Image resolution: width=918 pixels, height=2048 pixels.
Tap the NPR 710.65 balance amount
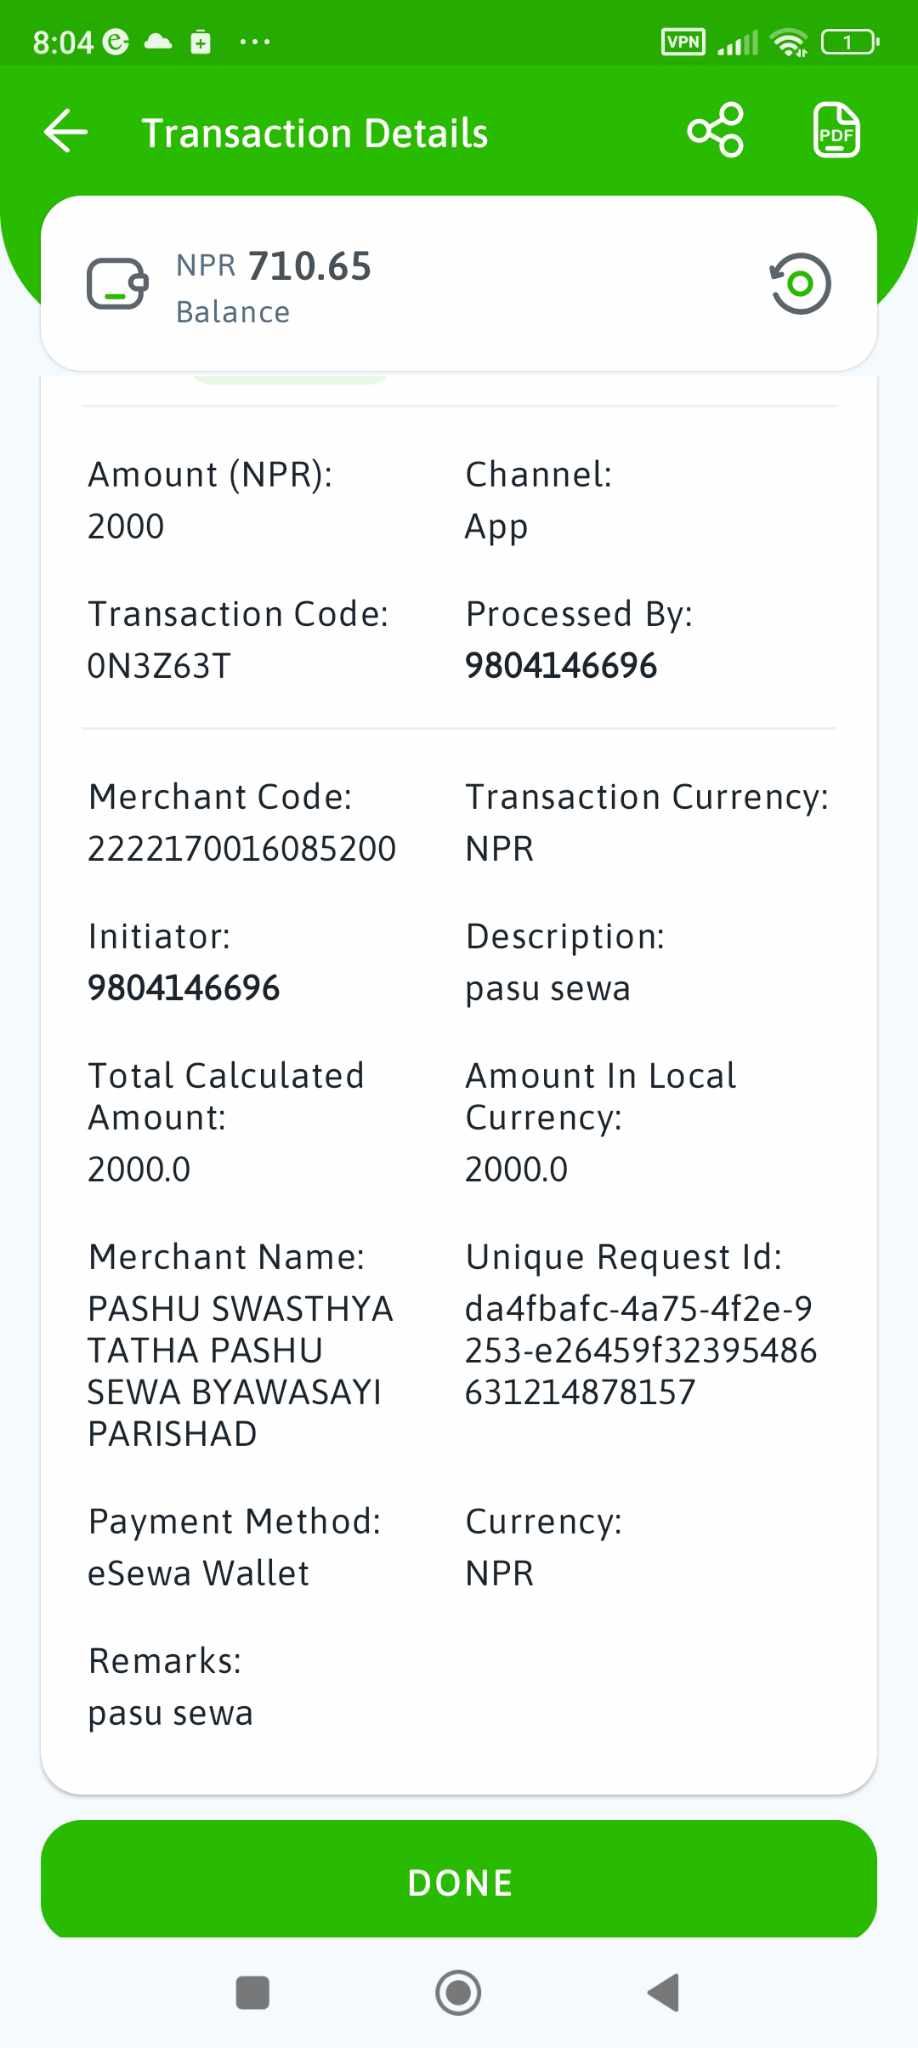coord(274,266)
